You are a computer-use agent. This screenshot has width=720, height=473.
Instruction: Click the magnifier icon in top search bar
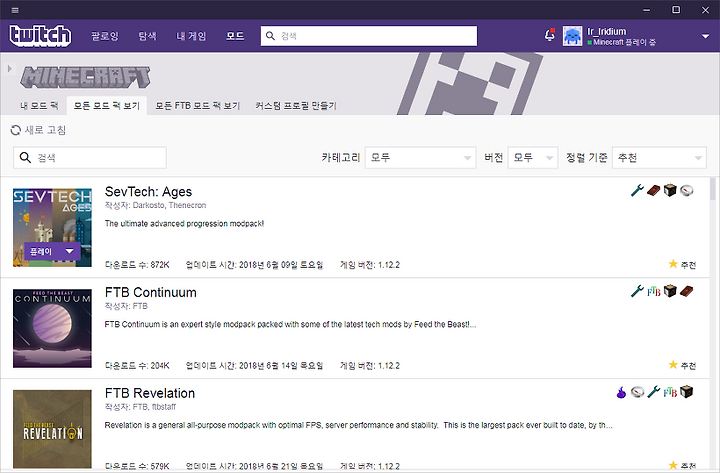tap(270, 36)
